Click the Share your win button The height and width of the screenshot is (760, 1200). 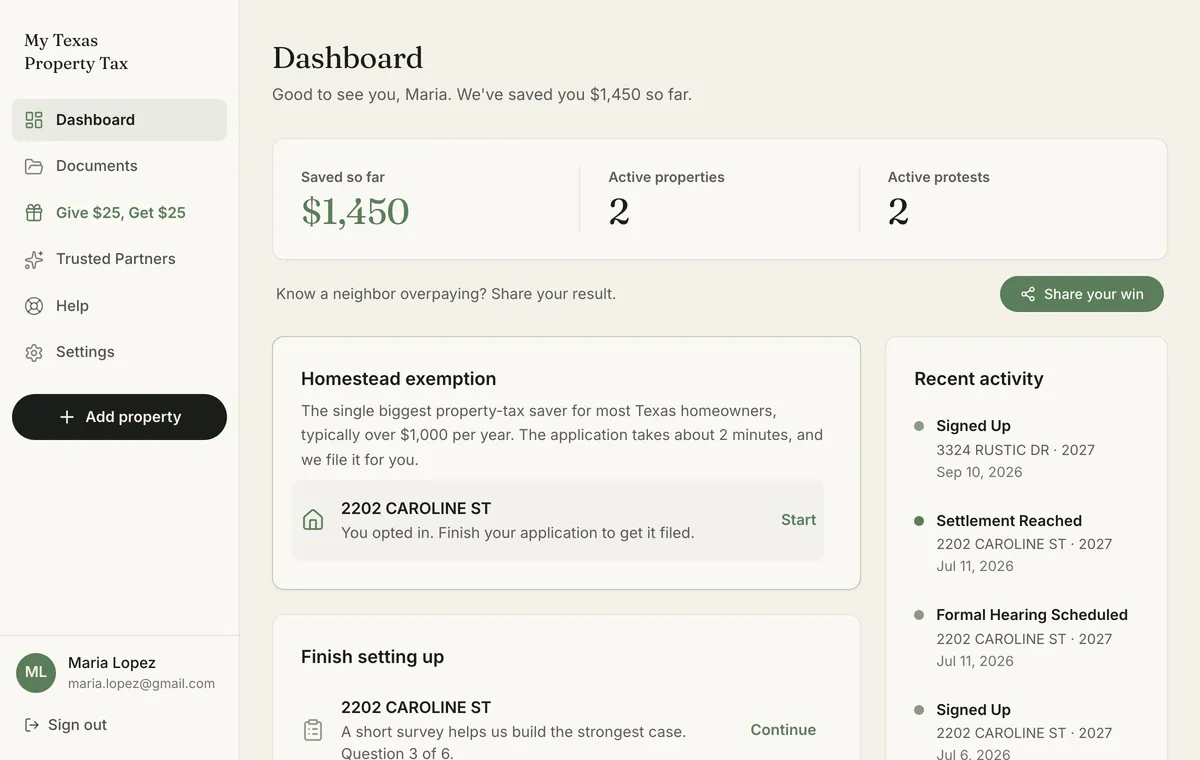click(x=1082, y=294)
